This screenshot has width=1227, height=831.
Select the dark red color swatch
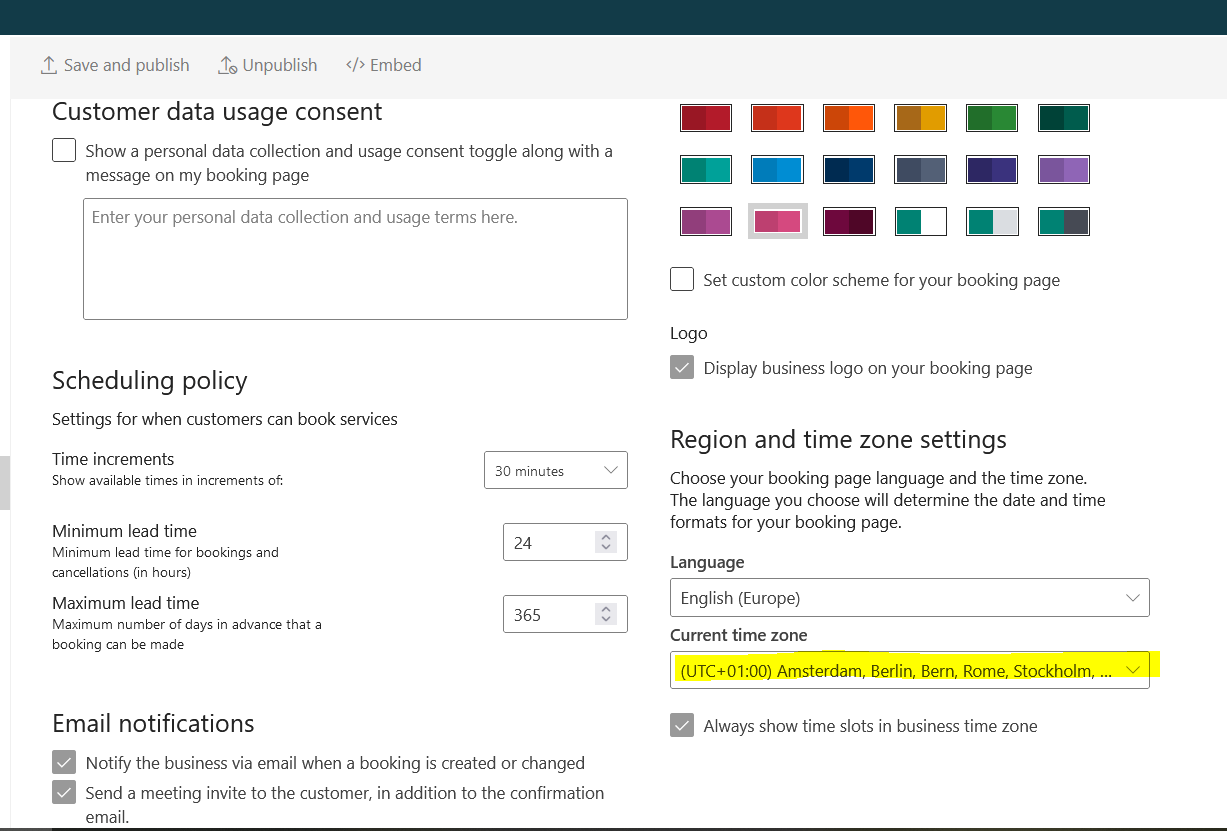point(706,118)
